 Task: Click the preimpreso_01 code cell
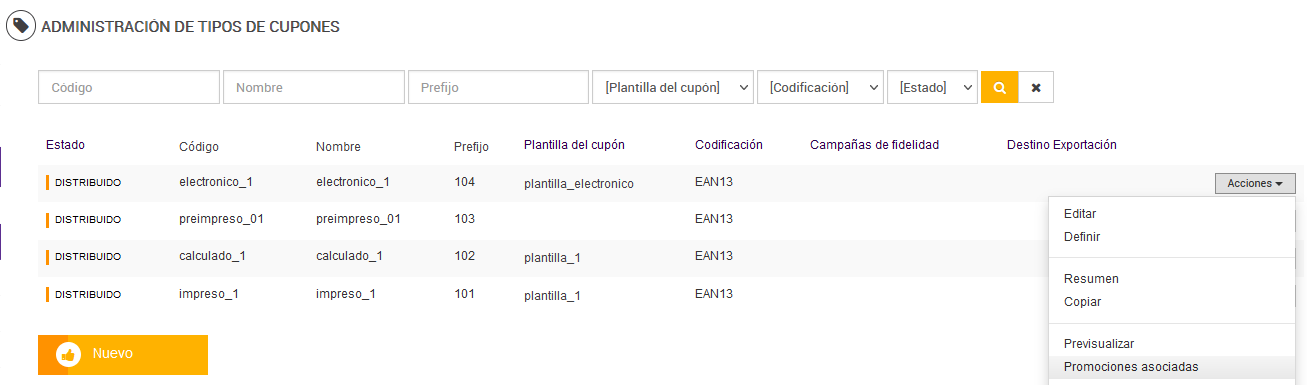[222, 219]
